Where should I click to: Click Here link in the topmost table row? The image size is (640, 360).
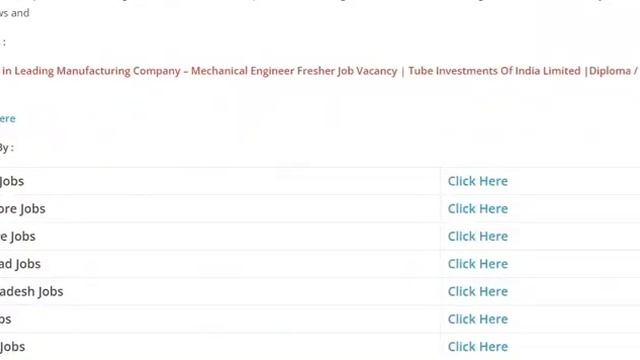click(478, 181)
